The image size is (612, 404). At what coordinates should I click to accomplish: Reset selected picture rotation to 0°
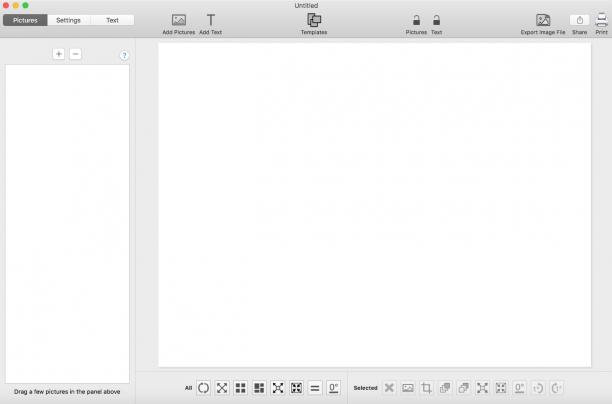pyautogui.click(x=519, y=388)
